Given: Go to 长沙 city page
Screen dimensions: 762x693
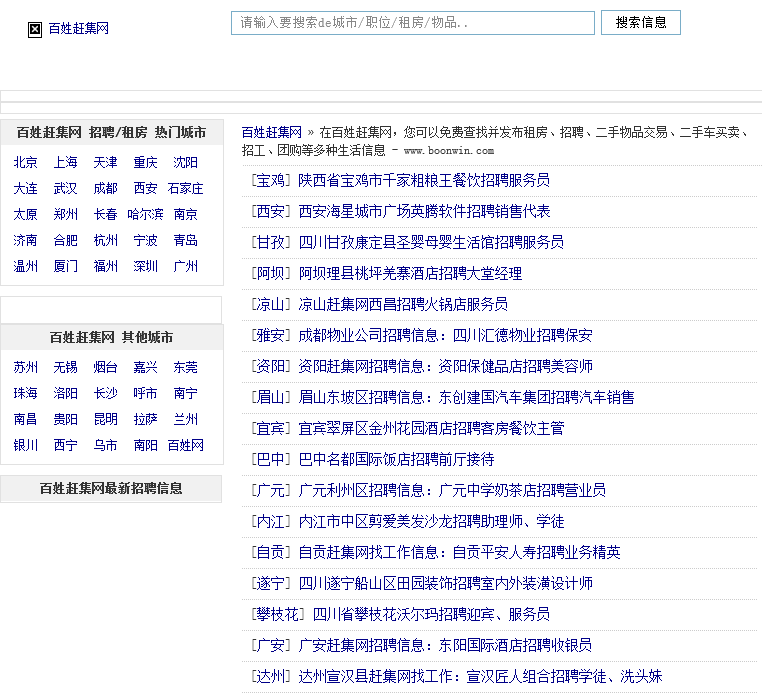Looking at the screenshot, I should 105,393.
